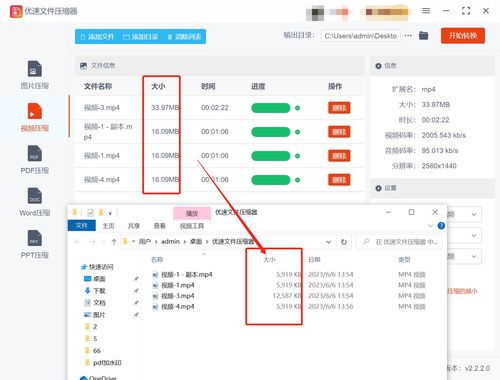The height and width of the screenshot is (380, 500).
Task: Go up one folder level in Explorer
Action: click(114, 242)
